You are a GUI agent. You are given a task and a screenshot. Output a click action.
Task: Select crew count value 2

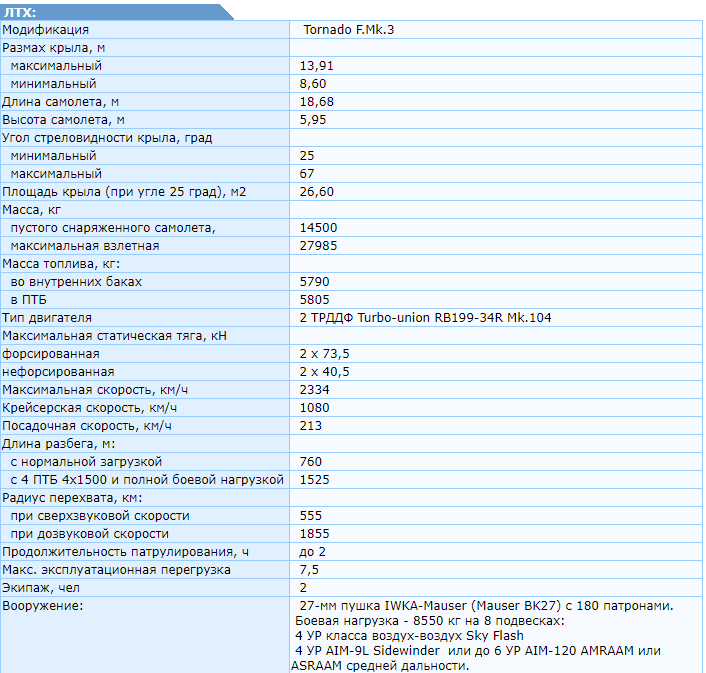(x=303, y=588)
